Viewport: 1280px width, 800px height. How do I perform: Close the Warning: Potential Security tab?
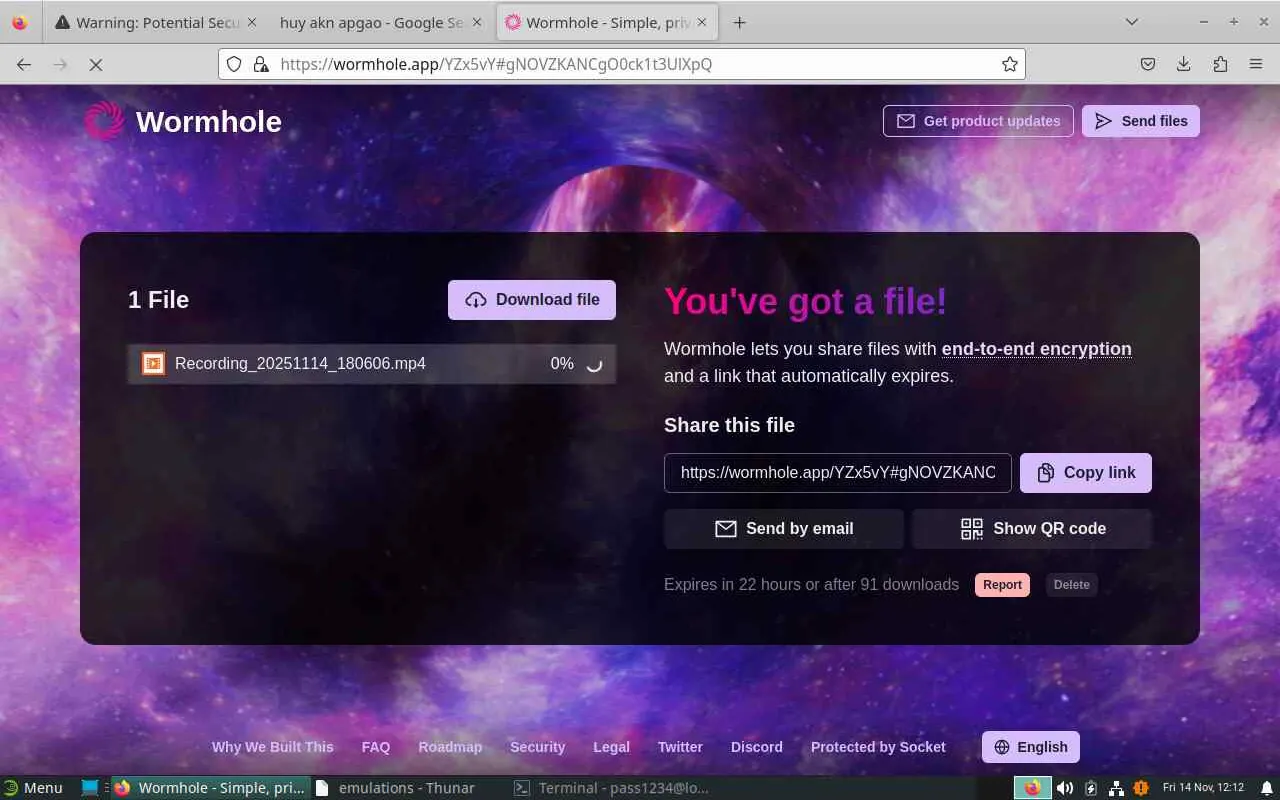[251, 22]
